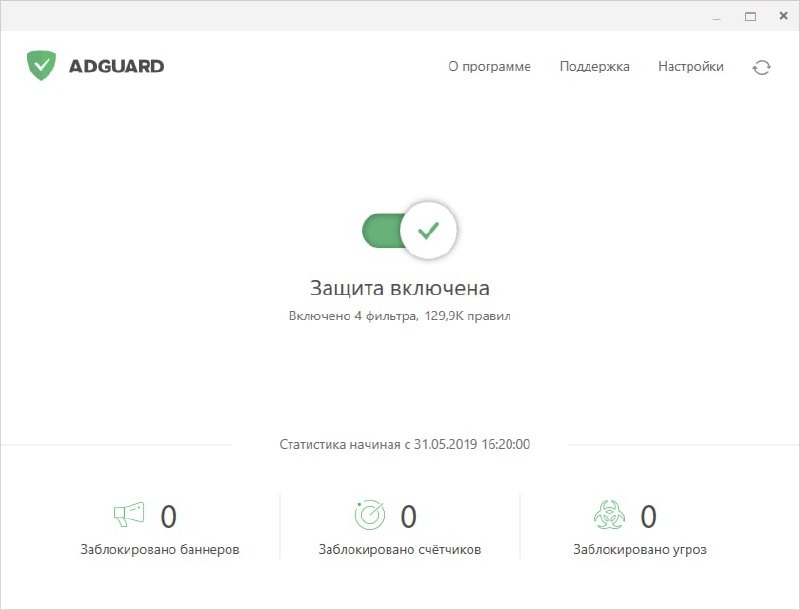This screenshot has height=610, width=800.
Task: Click the blocked threats biohazard icon
Action: coord(609,515)
